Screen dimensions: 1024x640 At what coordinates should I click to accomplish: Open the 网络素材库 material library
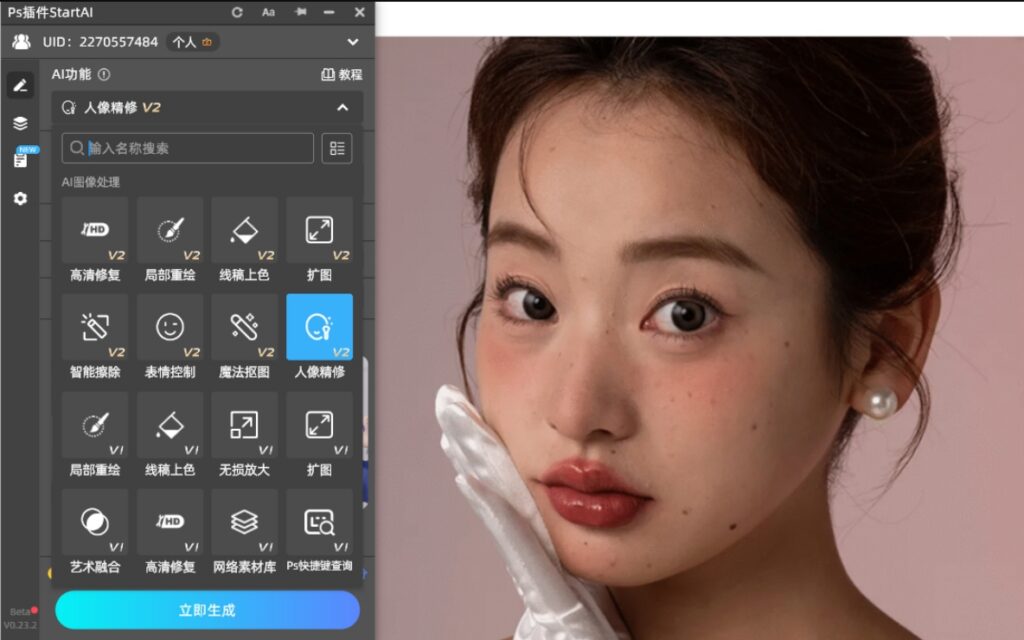point(245,521)
